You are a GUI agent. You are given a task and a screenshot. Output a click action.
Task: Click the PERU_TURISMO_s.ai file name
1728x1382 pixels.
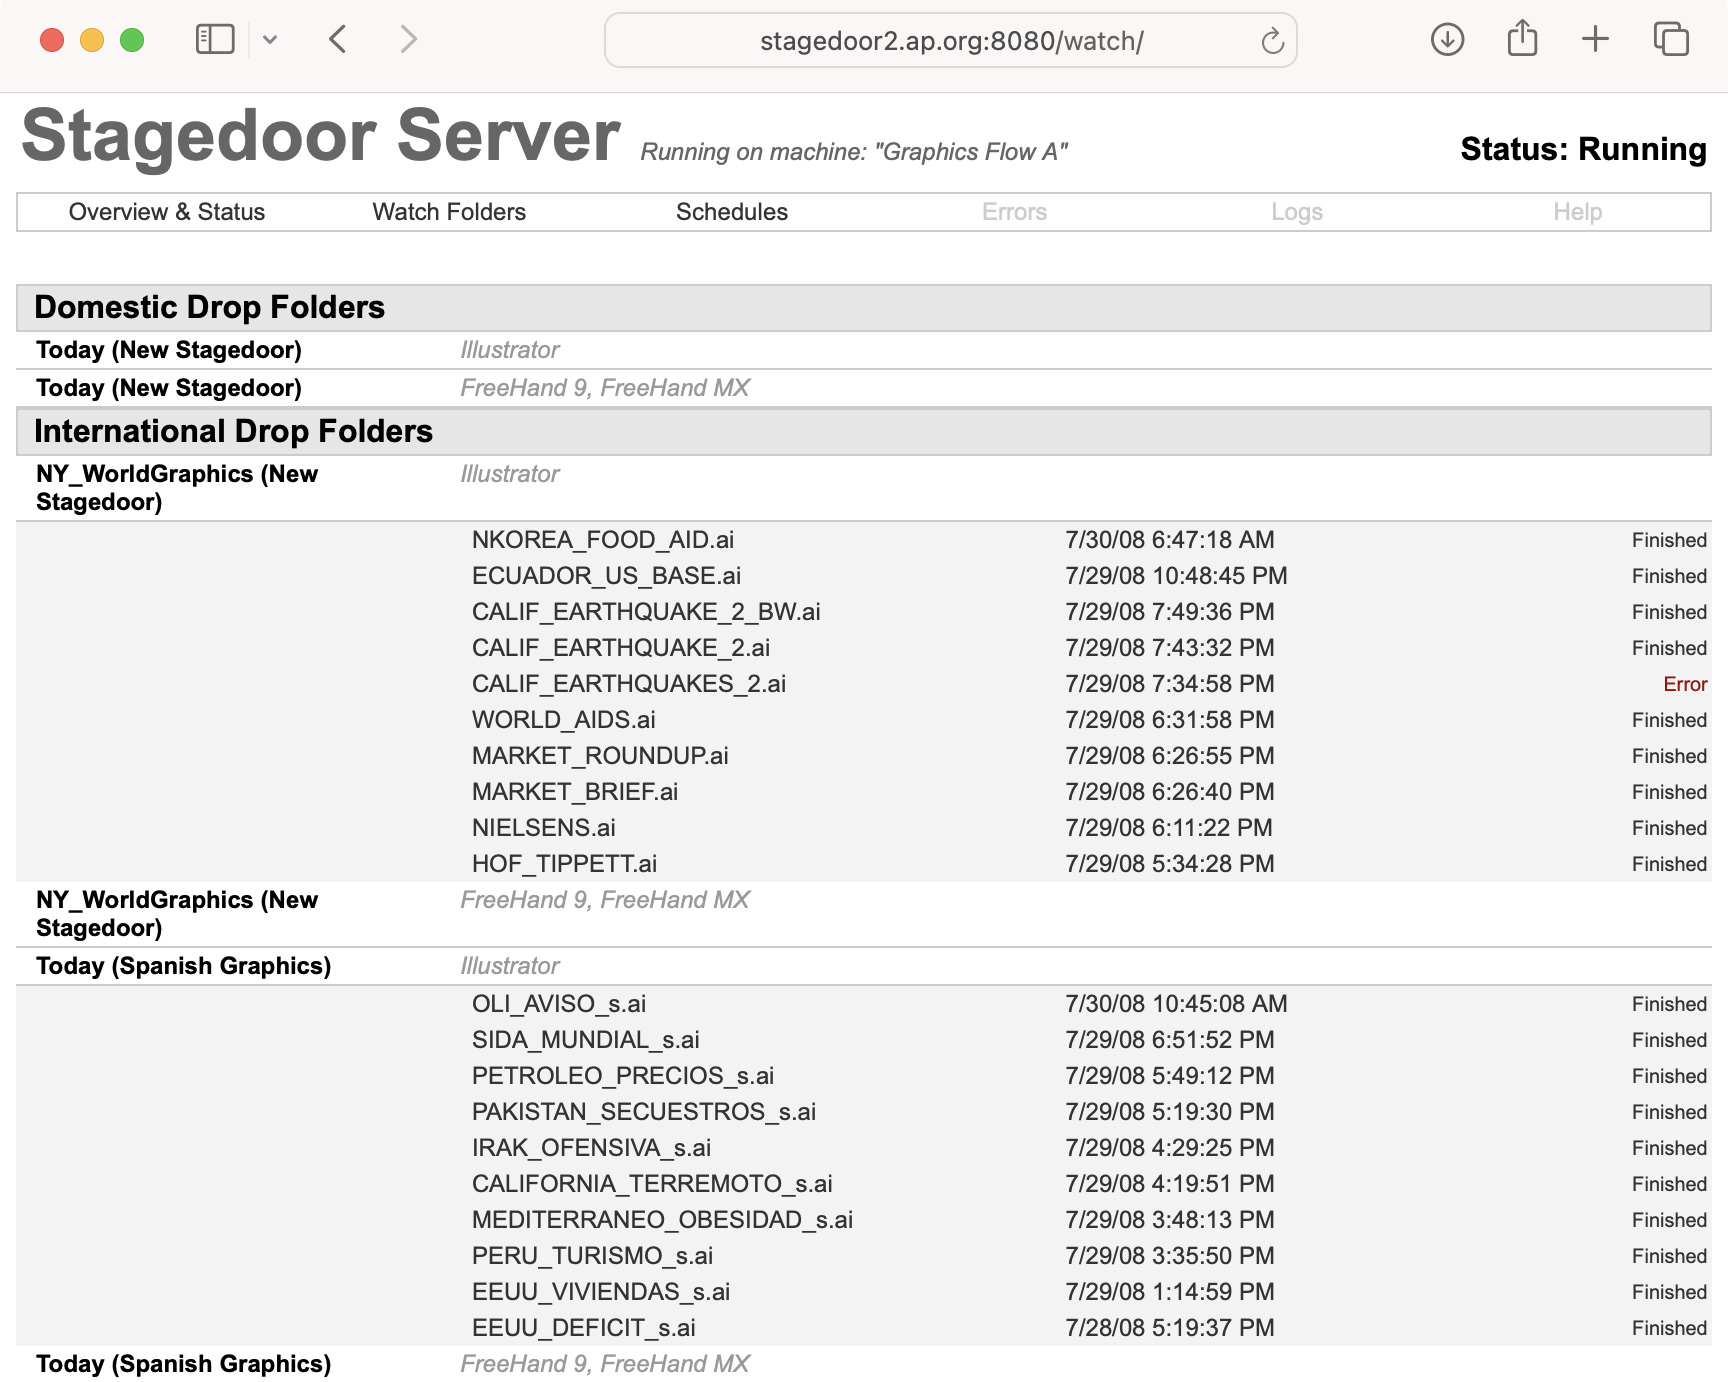point(593,1256)
